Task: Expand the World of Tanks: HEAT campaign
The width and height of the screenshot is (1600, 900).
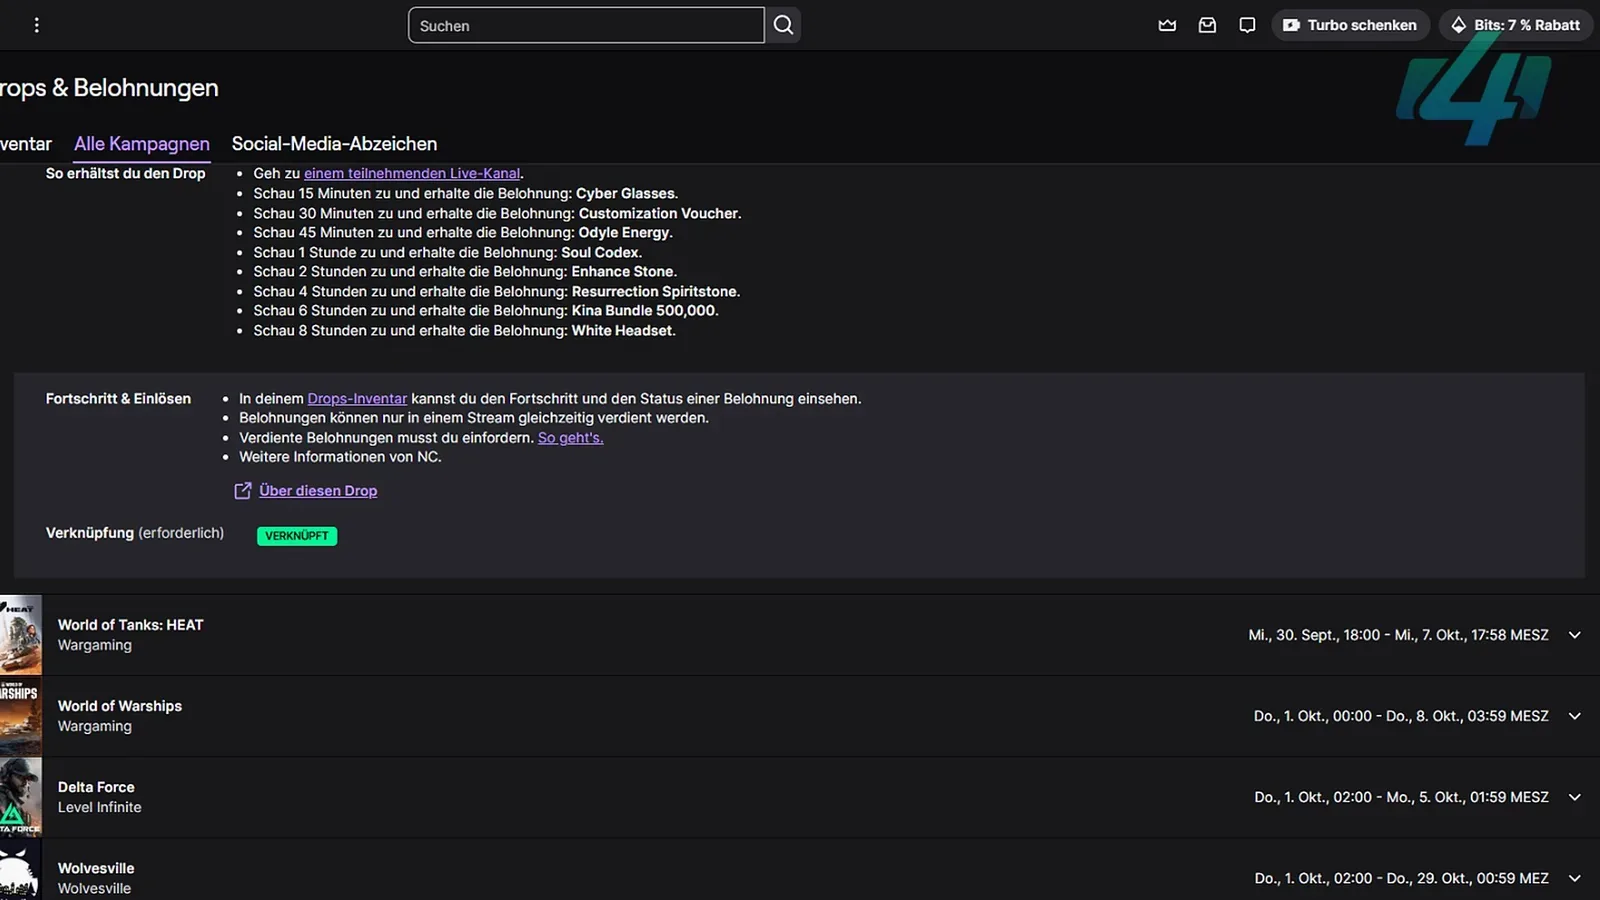Action: click(x=1575, y=635)
